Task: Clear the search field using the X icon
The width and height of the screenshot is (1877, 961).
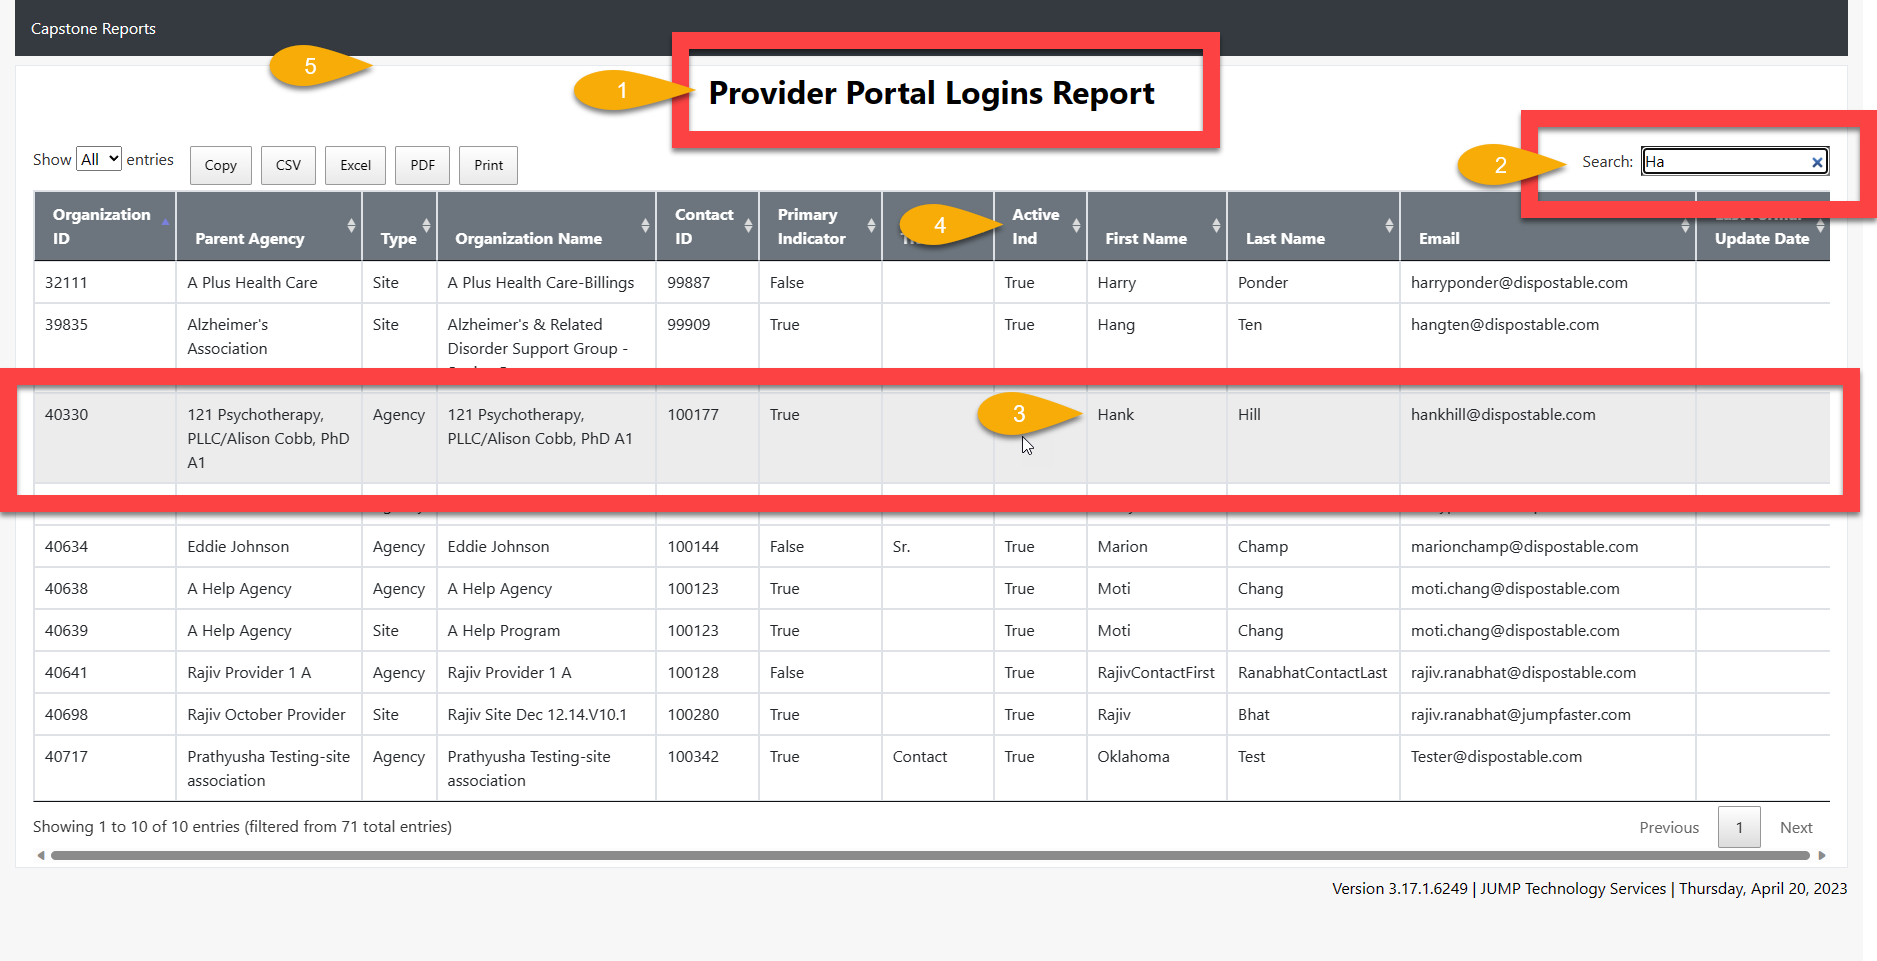Action: 1817,162
